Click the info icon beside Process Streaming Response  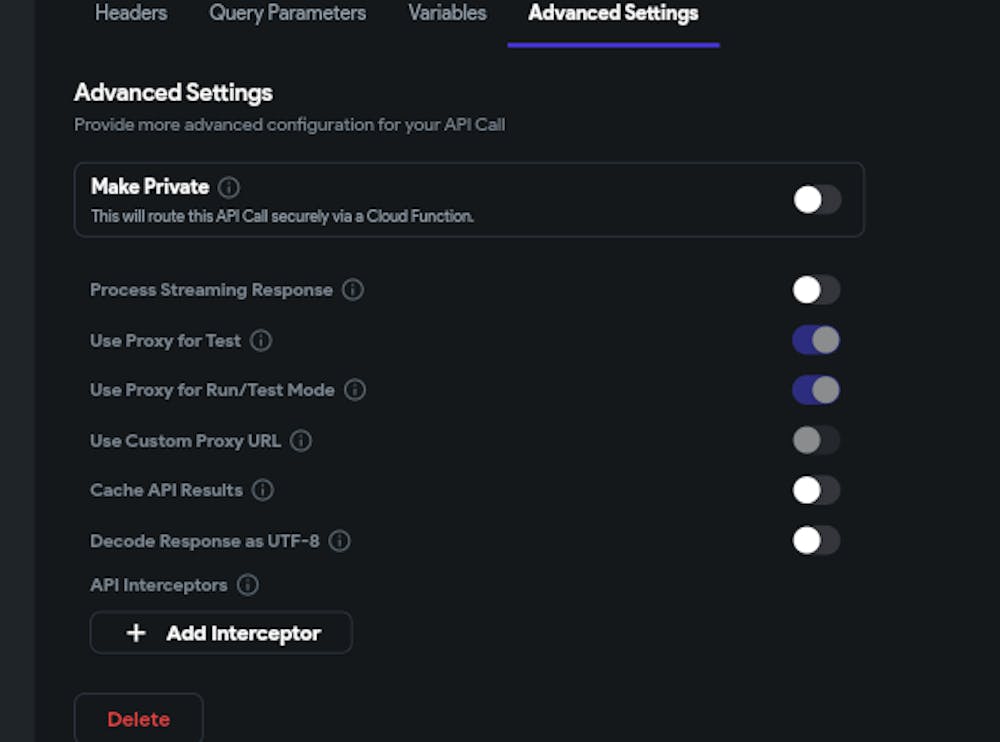351,290
